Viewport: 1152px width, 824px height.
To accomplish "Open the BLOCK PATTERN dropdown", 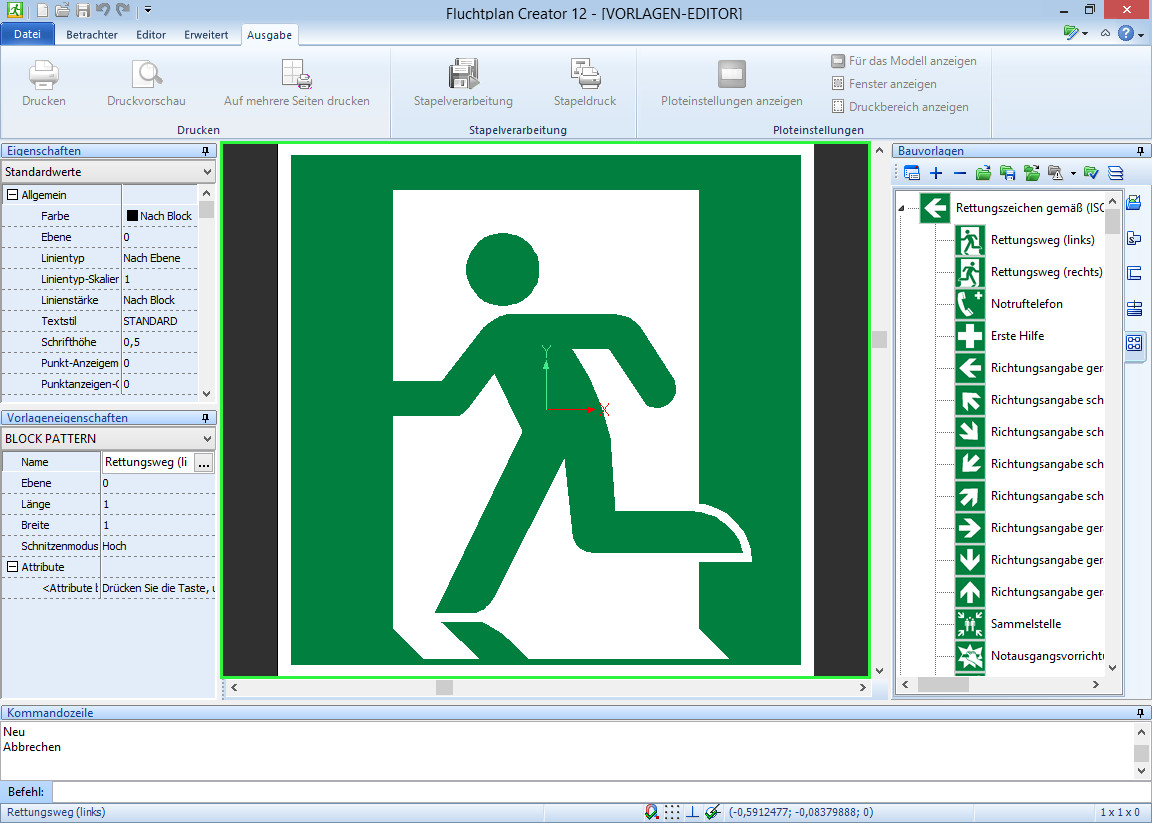I will tap(108, 438).
